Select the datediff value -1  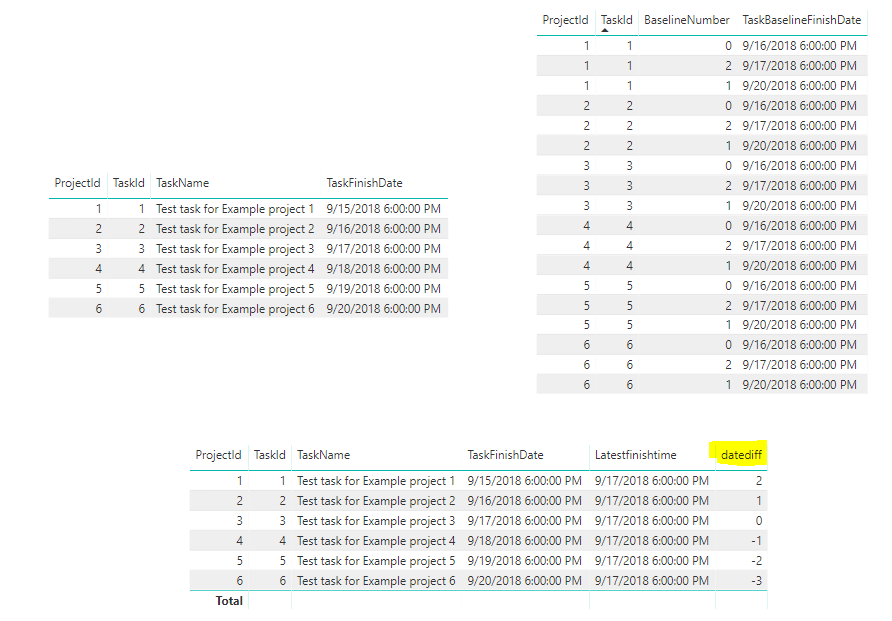pyautogui.click(x=756, y=541)
